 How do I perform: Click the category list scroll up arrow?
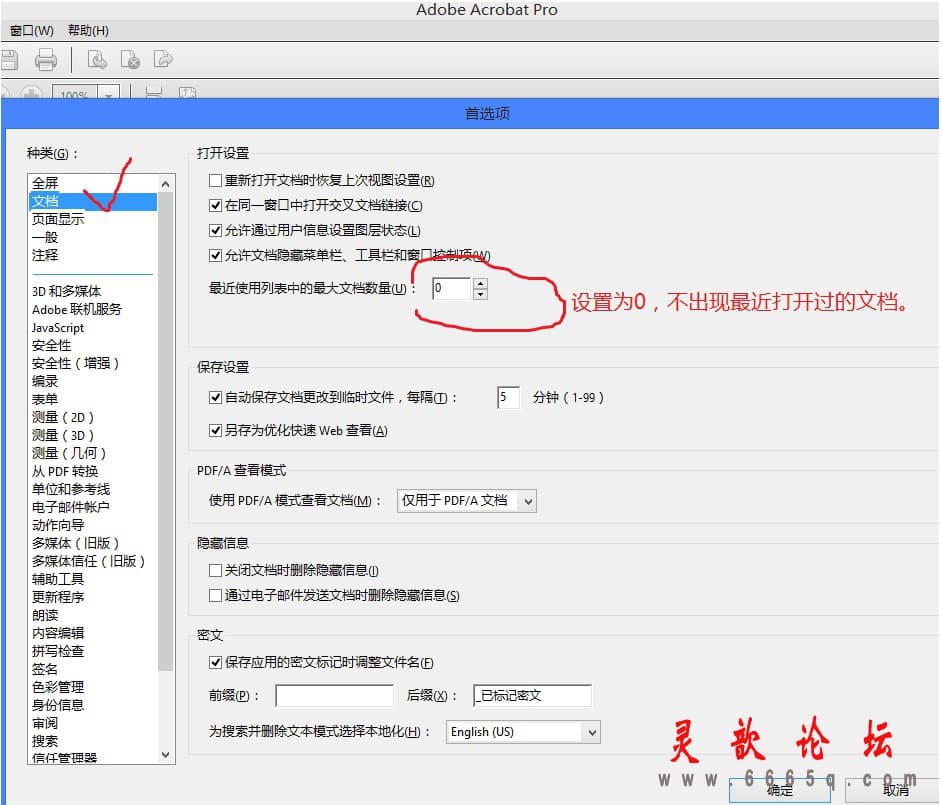pyautogui.click(x=166, y=183)
